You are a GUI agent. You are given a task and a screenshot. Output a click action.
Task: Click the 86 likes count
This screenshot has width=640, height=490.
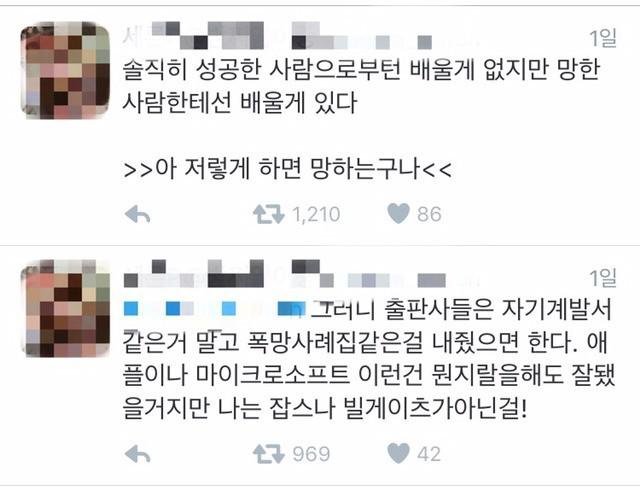tap(429, 214)
